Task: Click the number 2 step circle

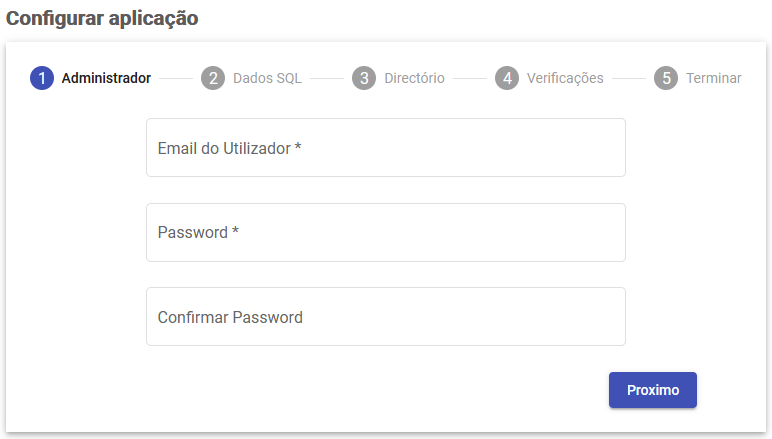Action: coord(212,78)
